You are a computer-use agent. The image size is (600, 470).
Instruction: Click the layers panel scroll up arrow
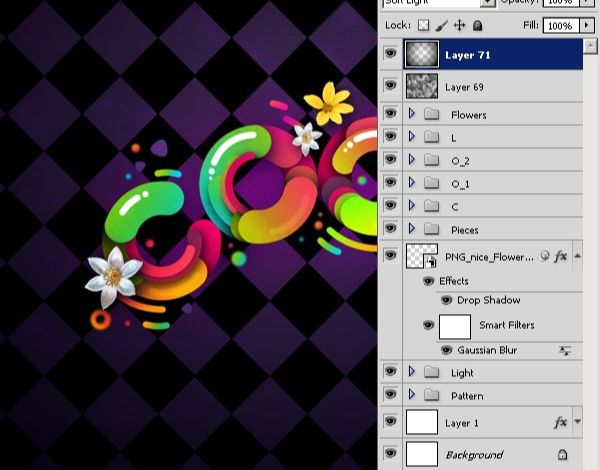click(x=590, y=46)
